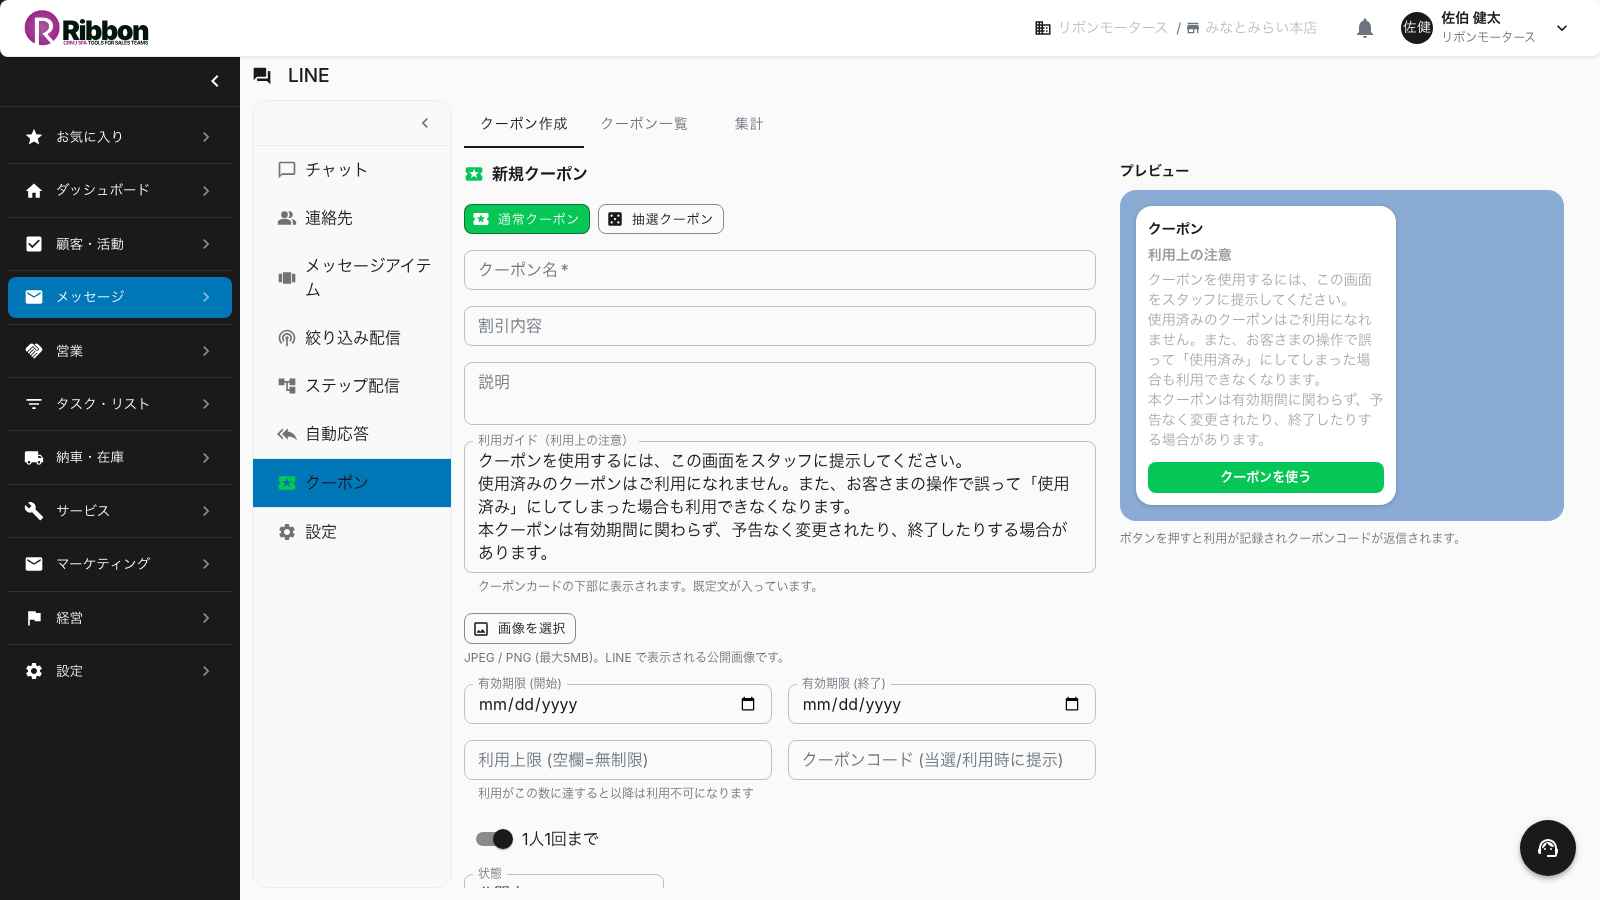Click the 利用ガイド text area
Viewport: 1600px width, 900px height.
(x=780, y=507)
